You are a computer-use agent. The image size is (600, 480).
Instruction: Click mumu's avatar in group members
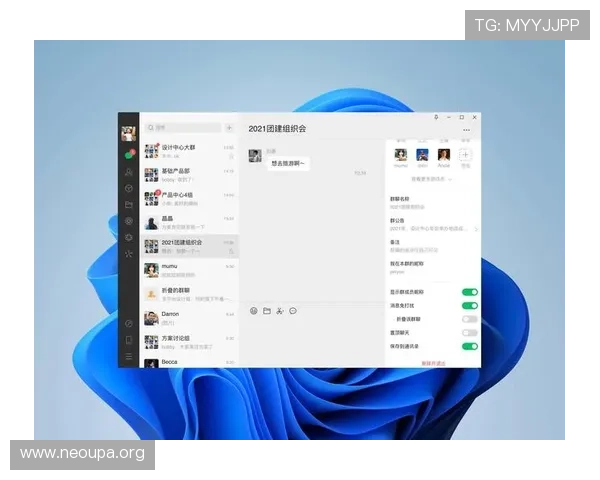(x=401, y=155)
